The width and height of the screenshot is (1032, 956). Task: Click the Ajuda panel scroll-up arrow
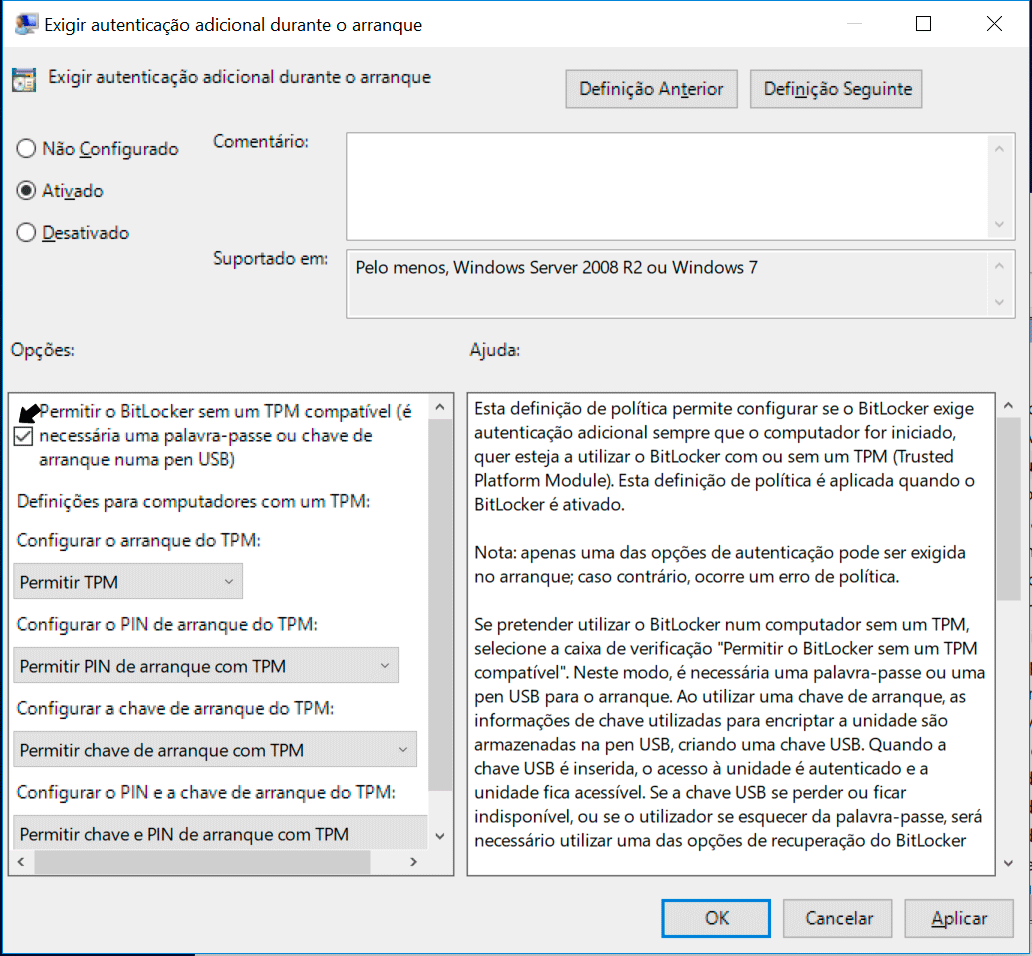[1008, 406]
